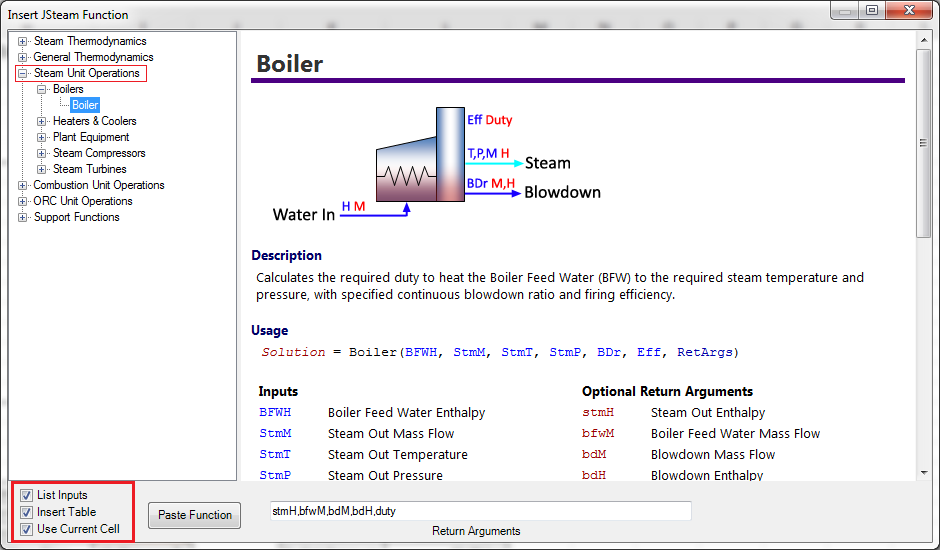
Task: Expand Combustion Unit Operations plus icon
Action: point(22,185)
